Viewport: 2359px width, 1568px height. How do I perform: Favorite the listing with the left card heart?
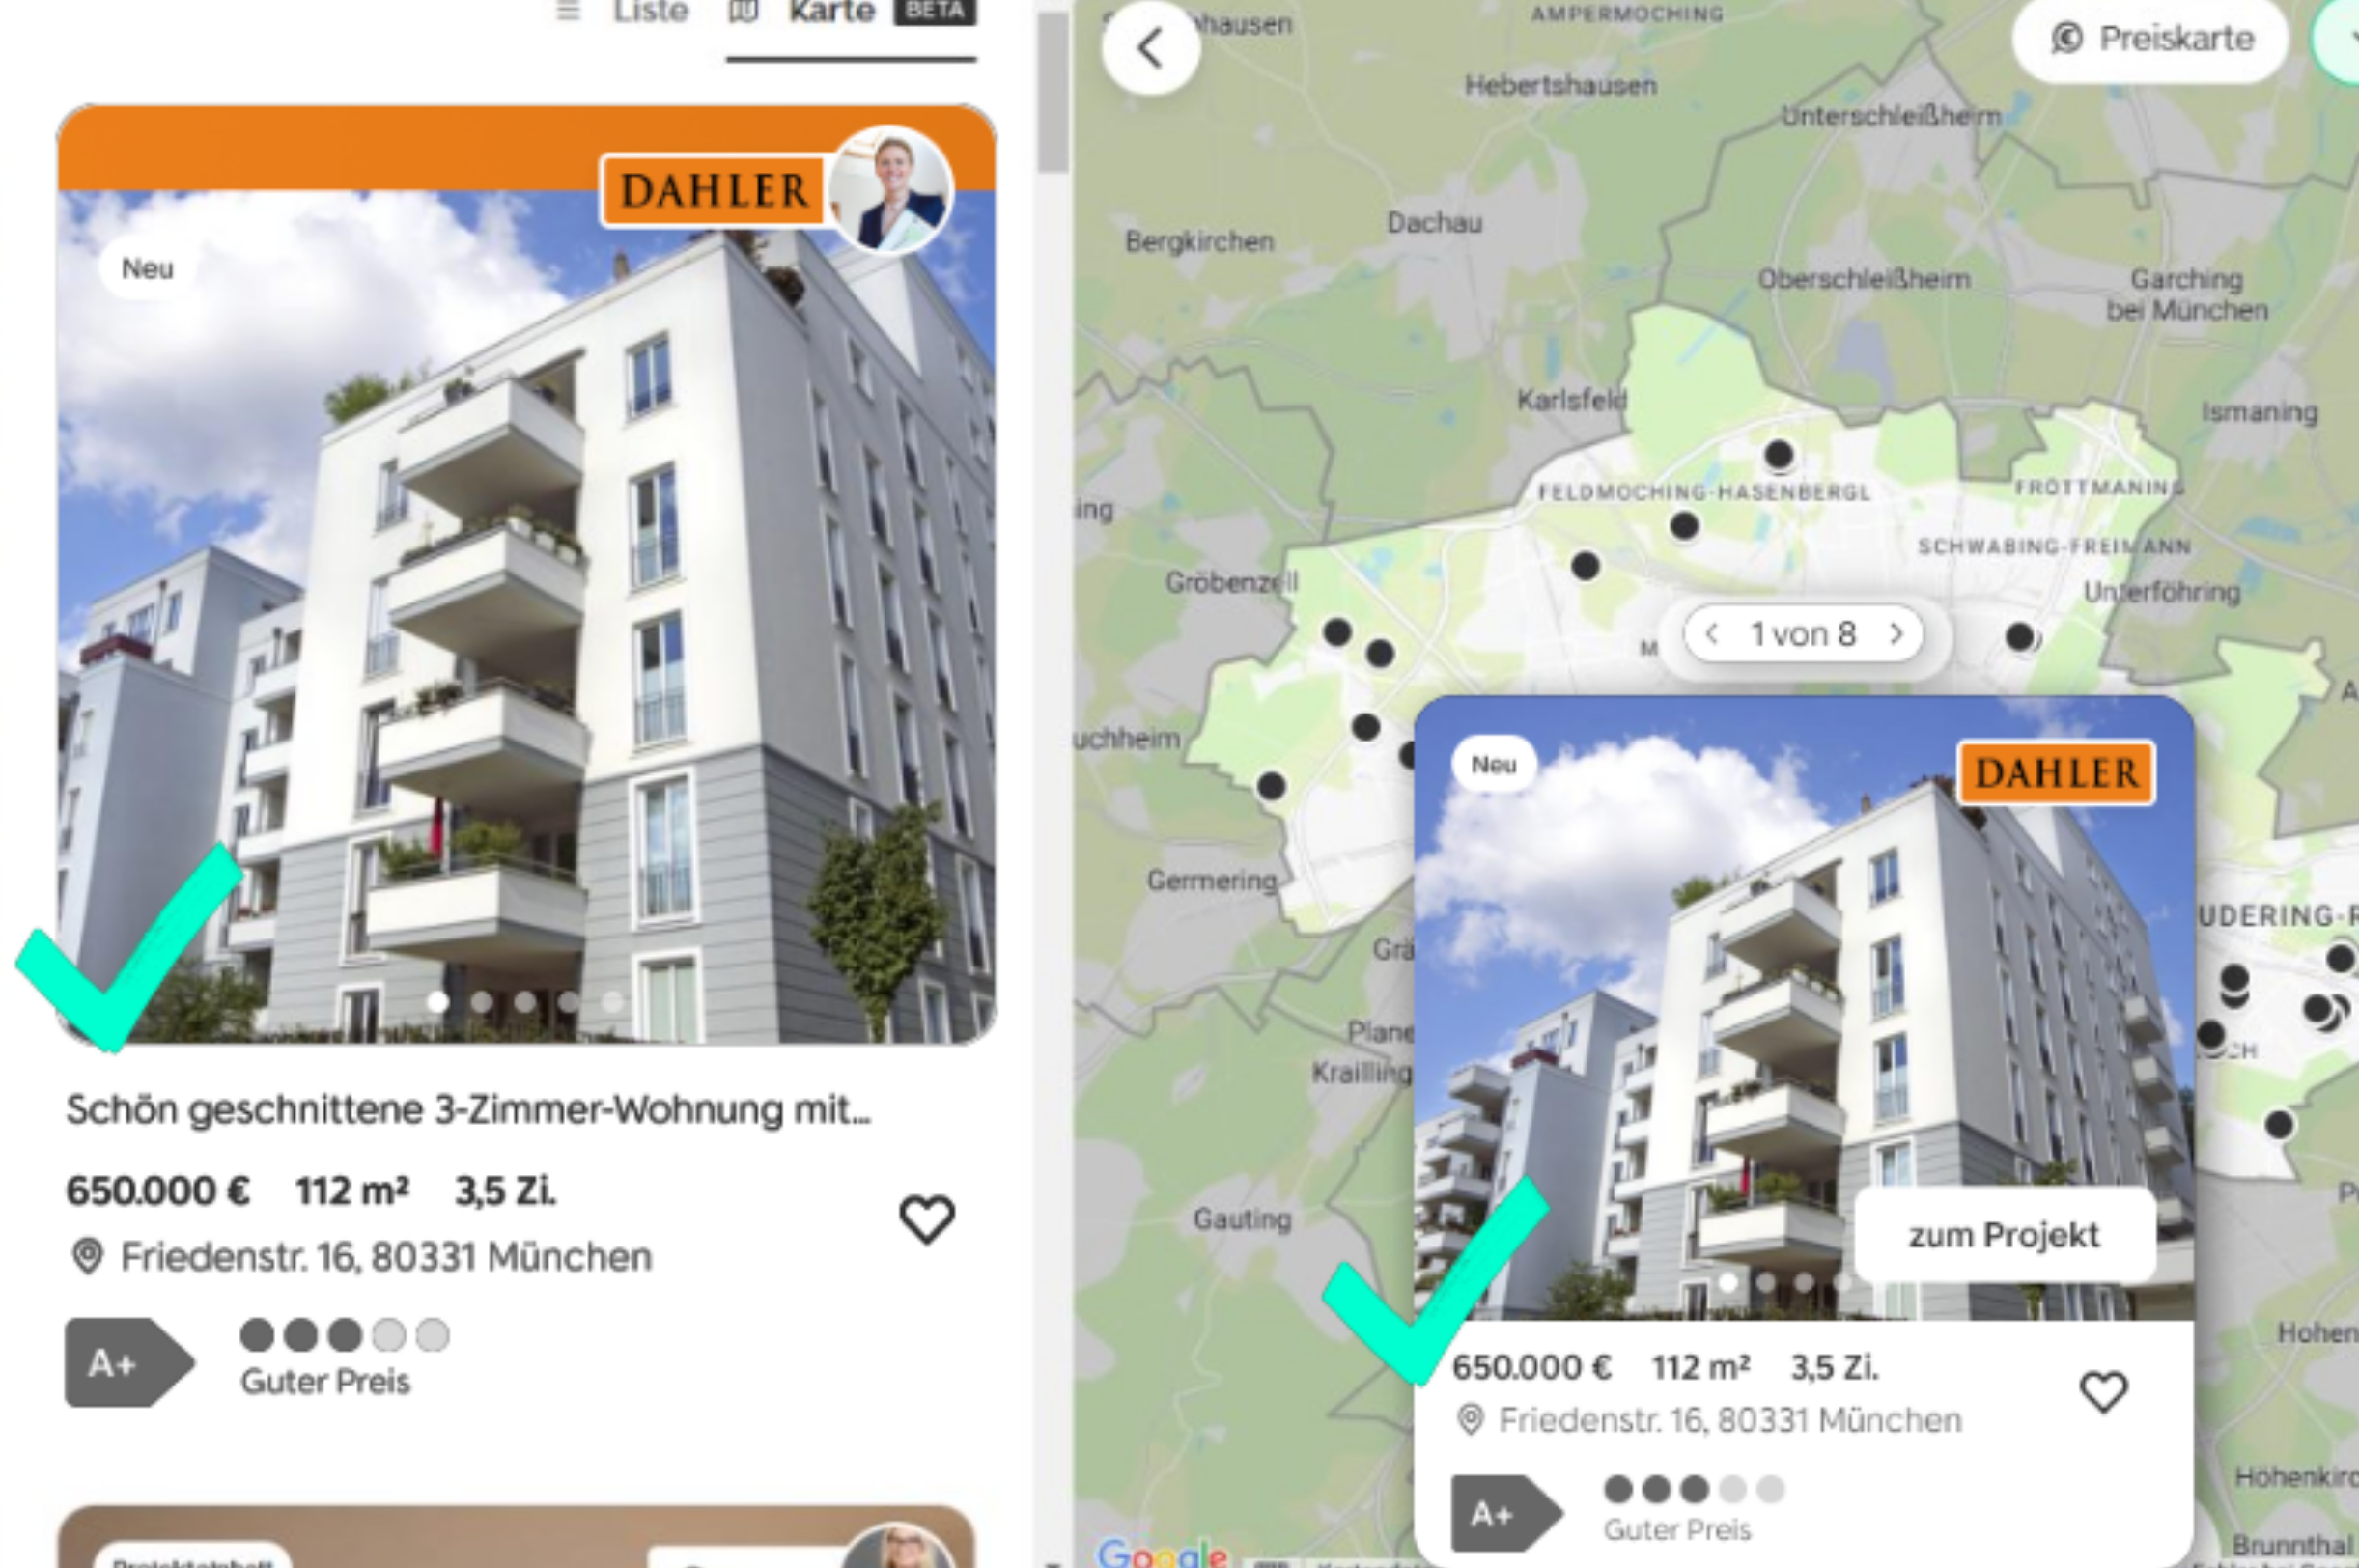click(x=927, y=1219)
